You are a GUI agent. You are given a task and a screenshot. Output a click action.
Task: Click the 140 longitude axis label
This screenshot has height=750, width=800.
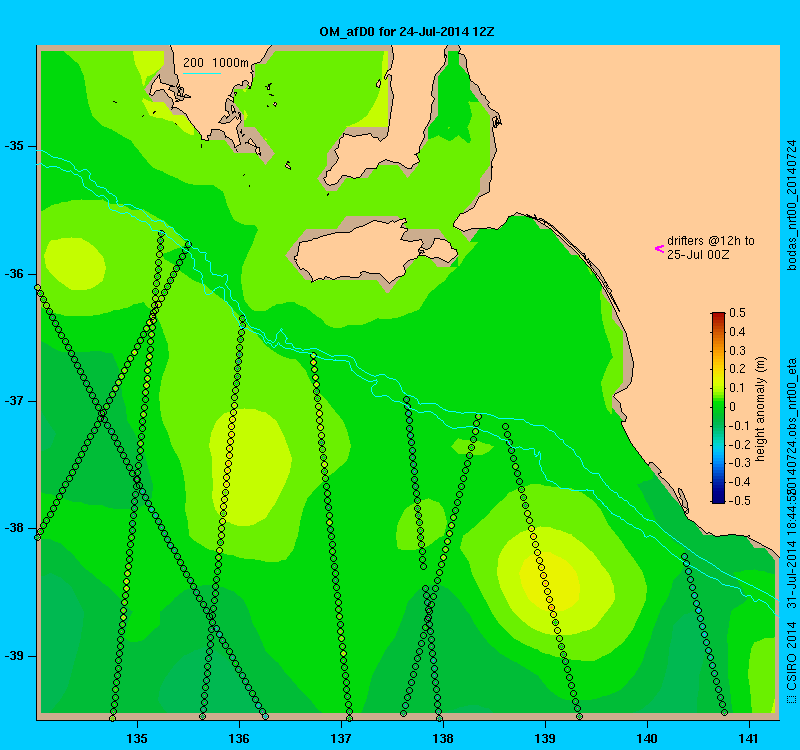tap(647, 738)
